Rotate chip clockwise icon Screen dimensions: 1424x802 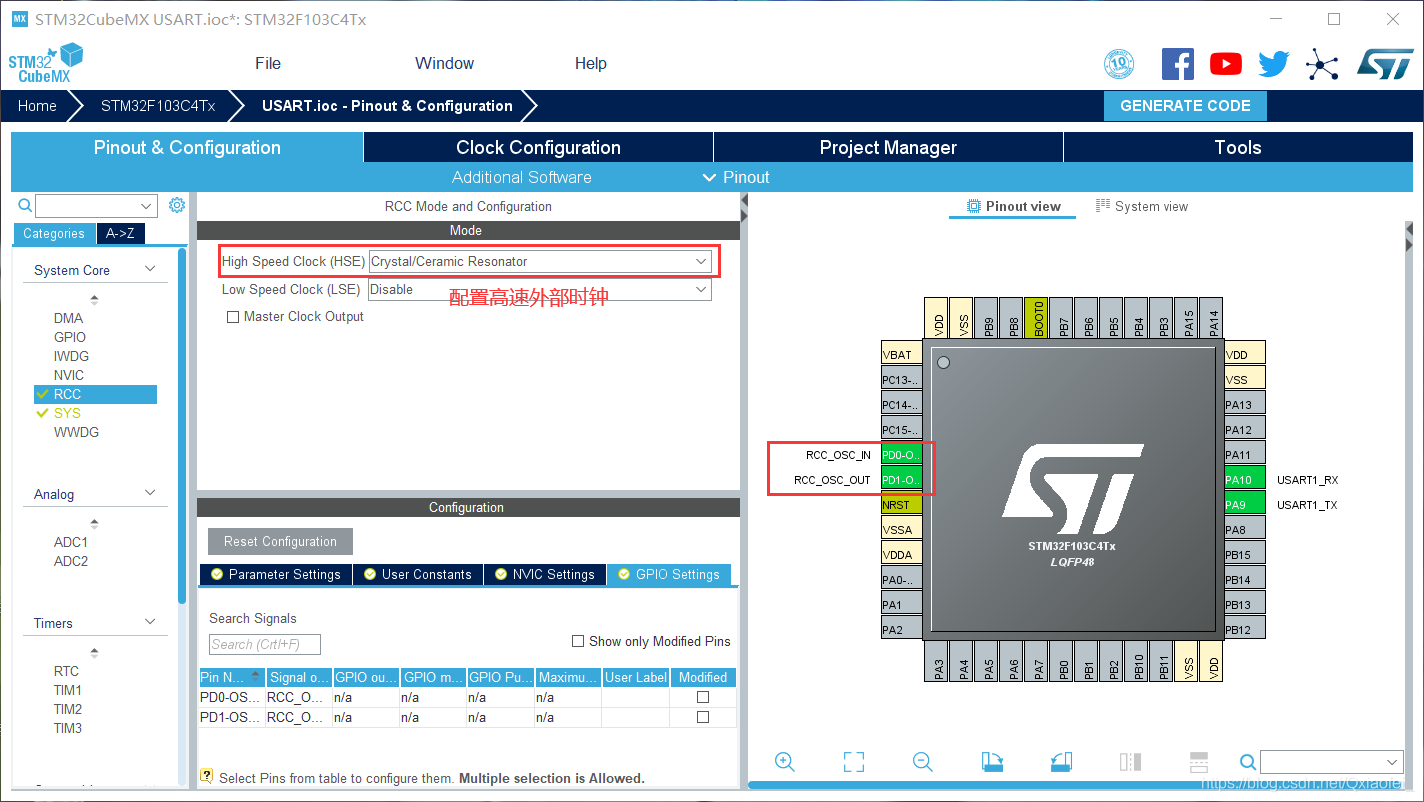992,762
